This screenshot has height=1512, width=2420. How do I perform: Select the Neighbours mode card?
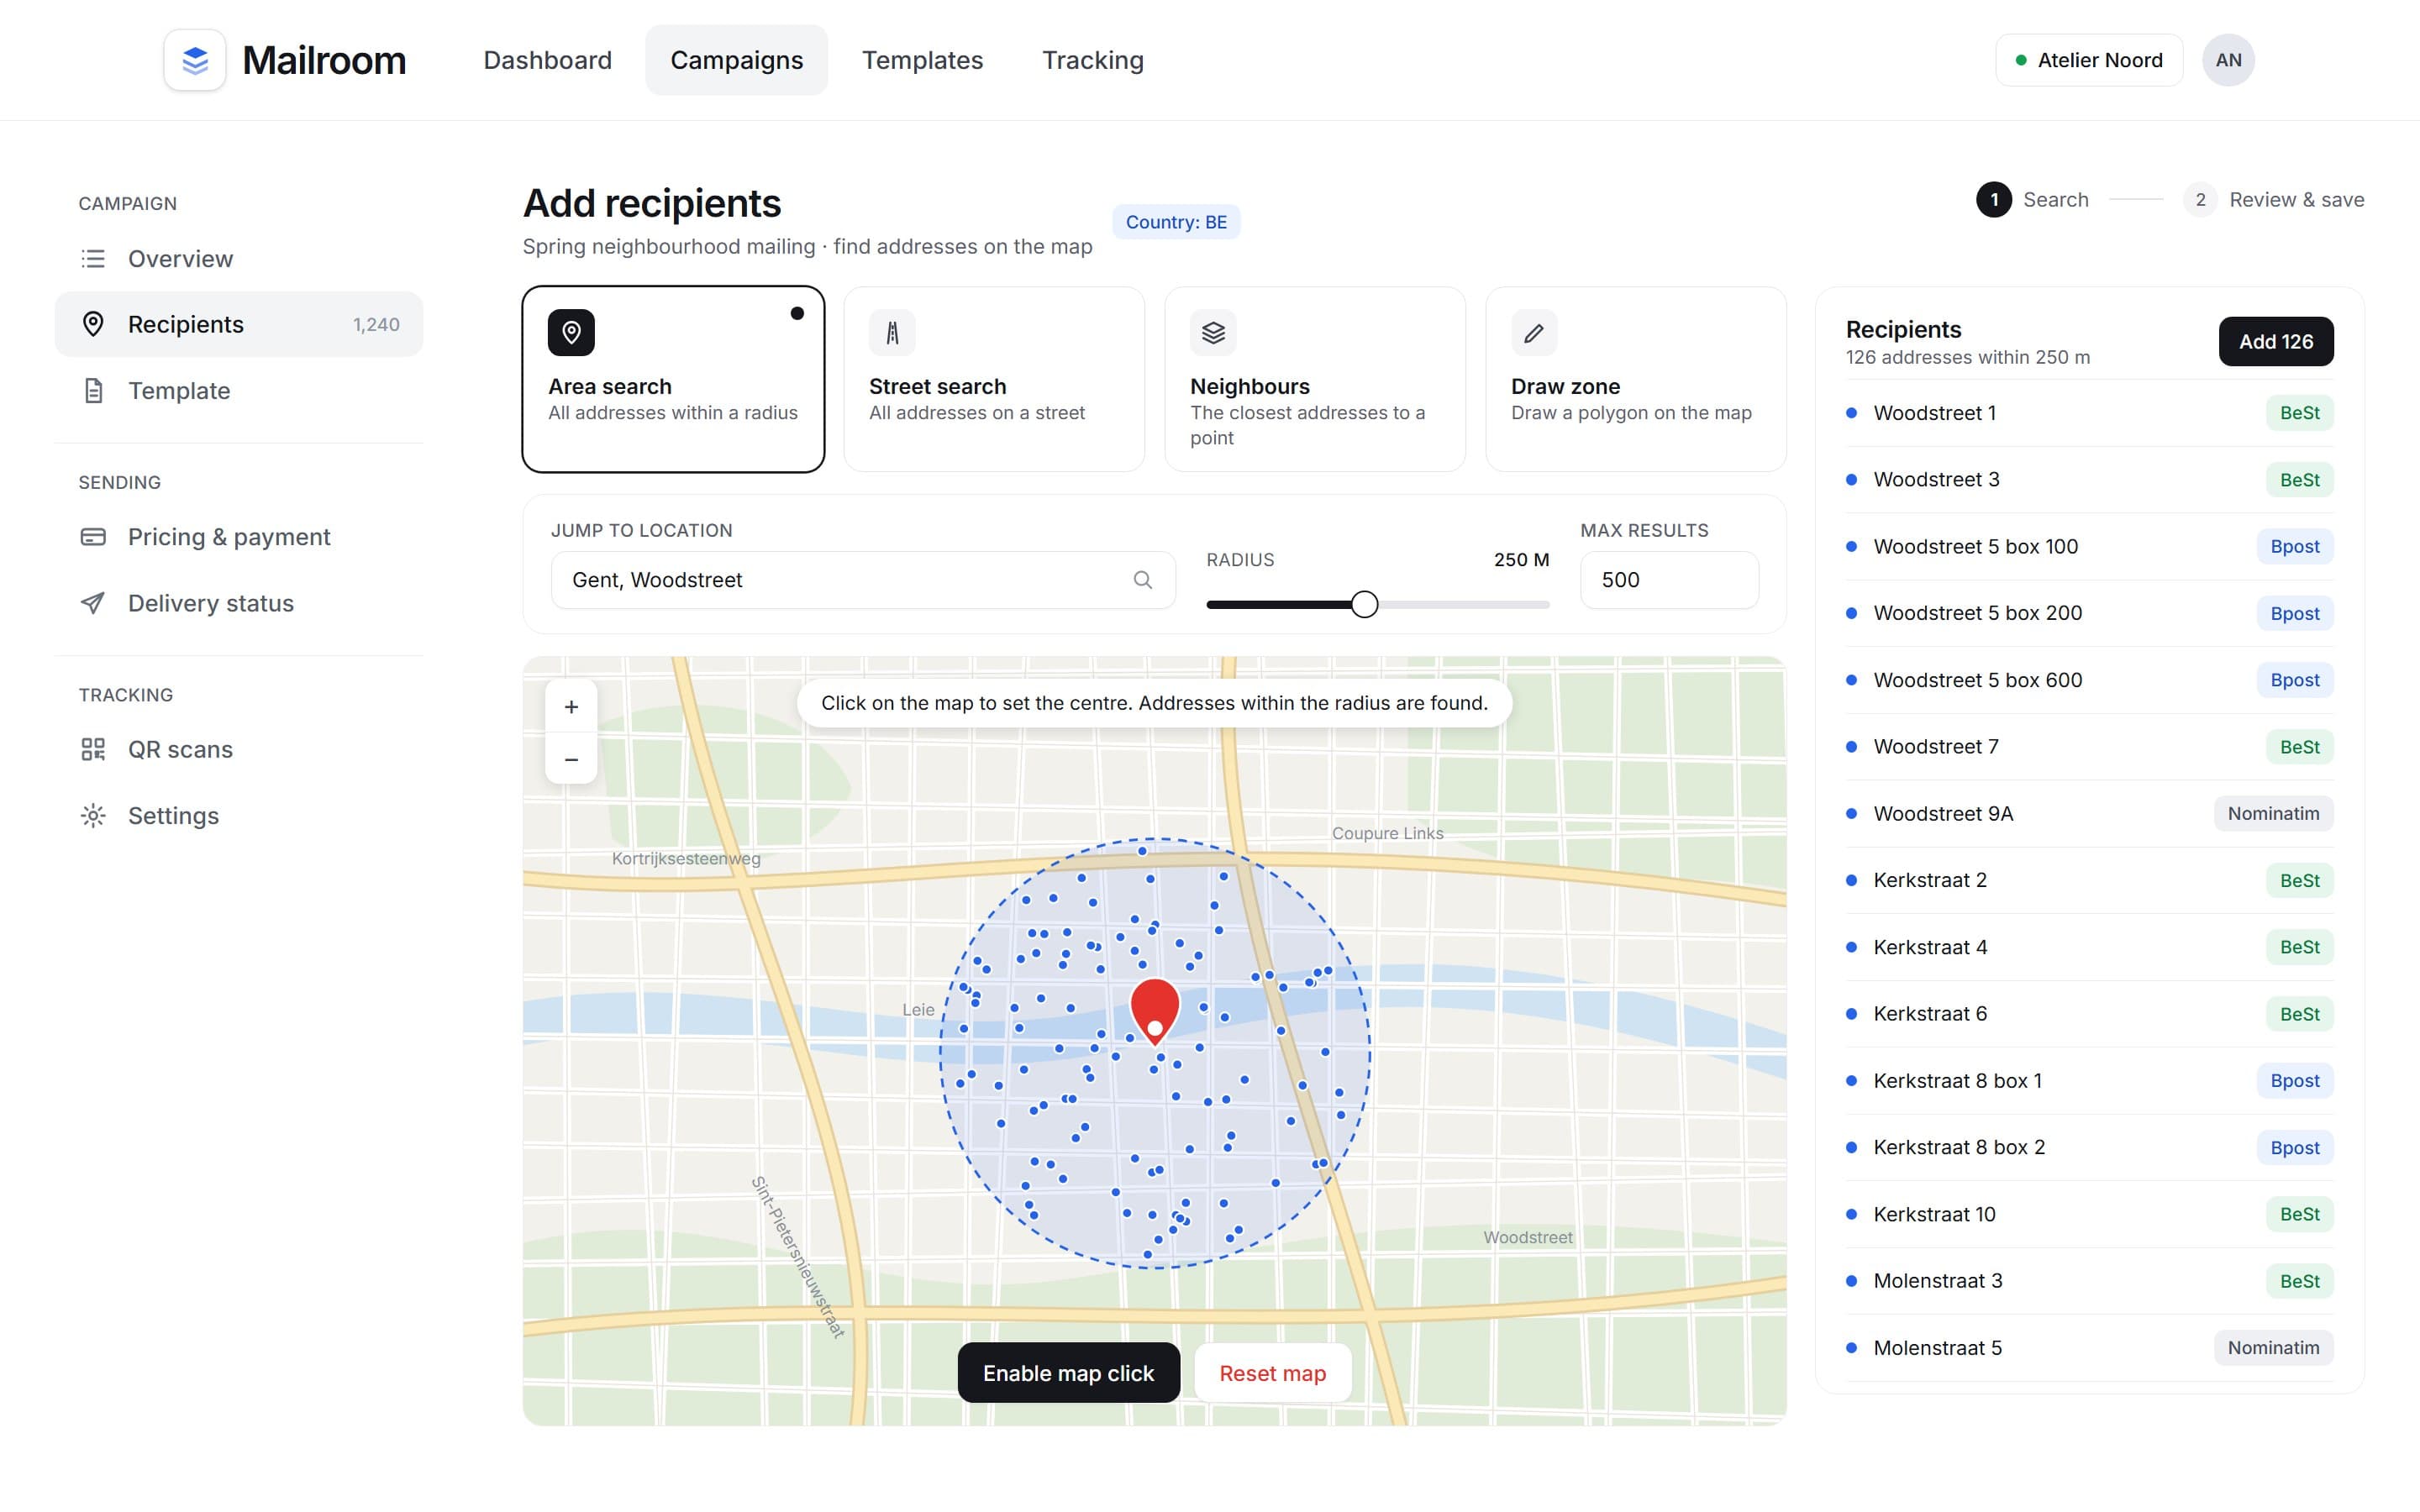tap(1315, 379)
